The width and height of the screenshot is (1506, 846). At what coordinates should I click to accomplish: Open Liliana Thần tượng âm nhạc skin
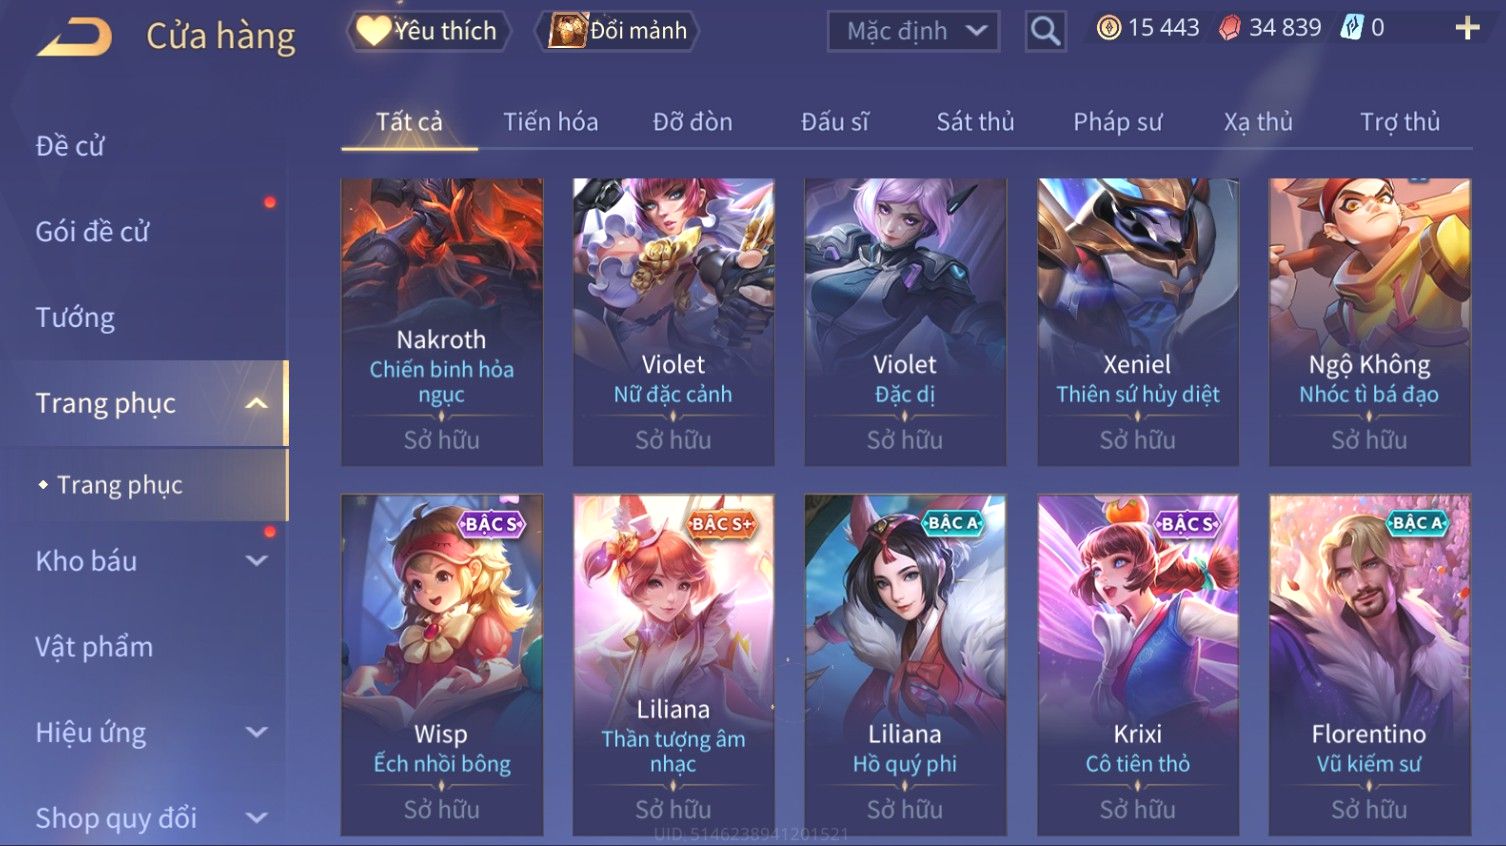(x=673, y=665)
